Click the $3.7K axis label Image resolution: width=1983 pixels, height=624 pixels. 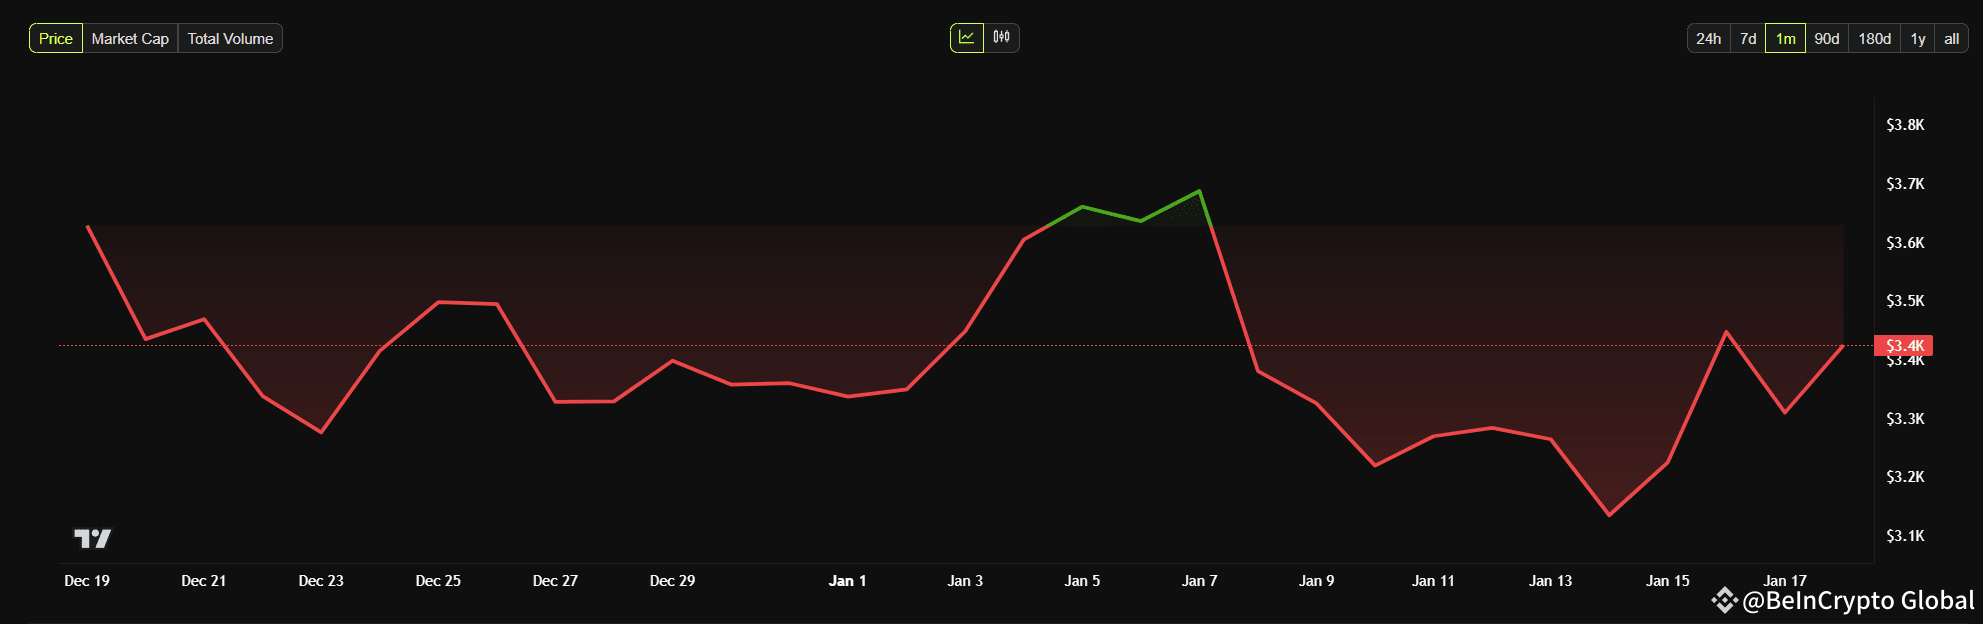point(1905,184)
